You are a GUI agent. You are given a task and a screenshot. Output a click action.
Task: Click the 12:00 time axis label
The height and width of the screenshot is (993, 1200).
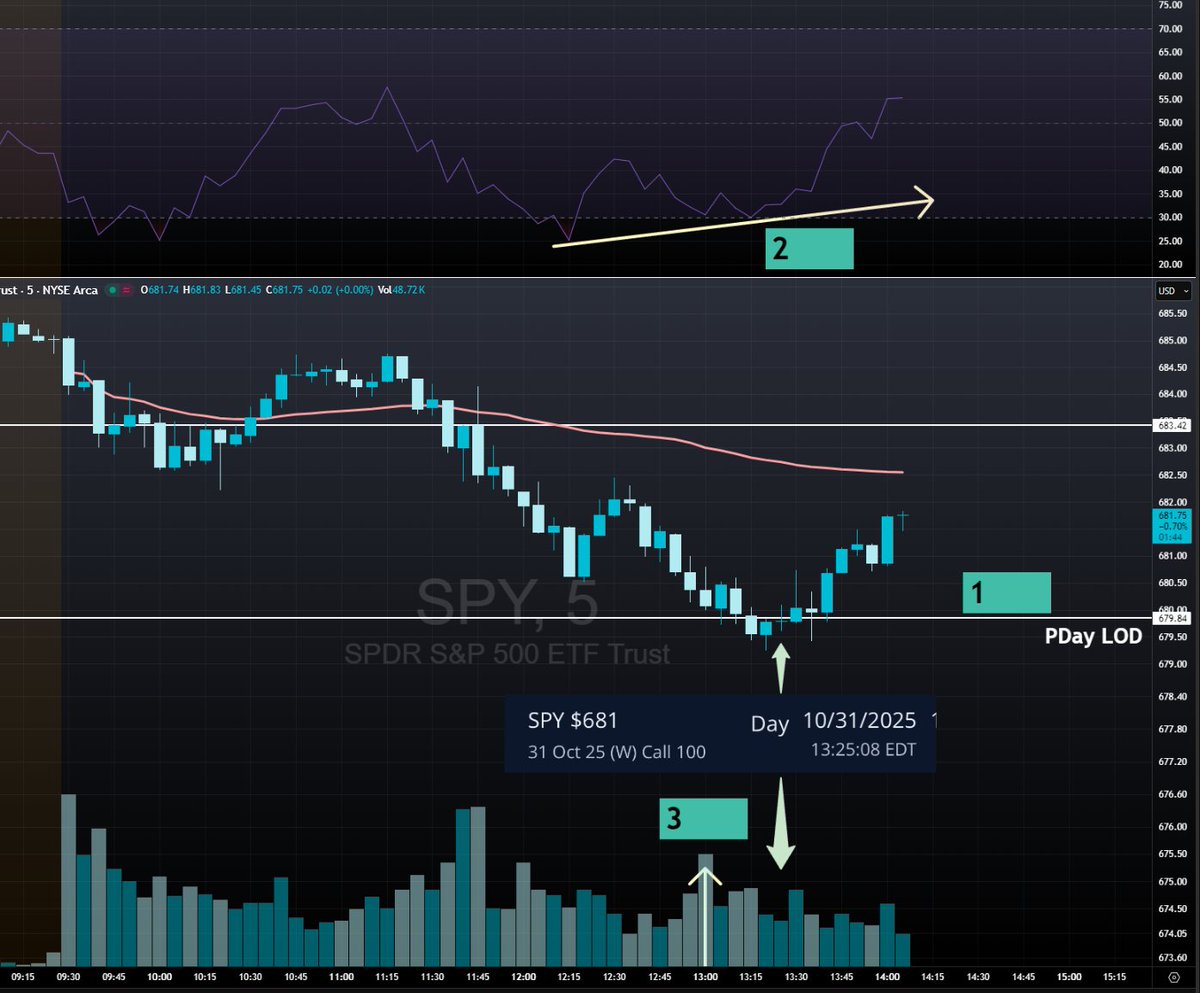coord(523,976)
